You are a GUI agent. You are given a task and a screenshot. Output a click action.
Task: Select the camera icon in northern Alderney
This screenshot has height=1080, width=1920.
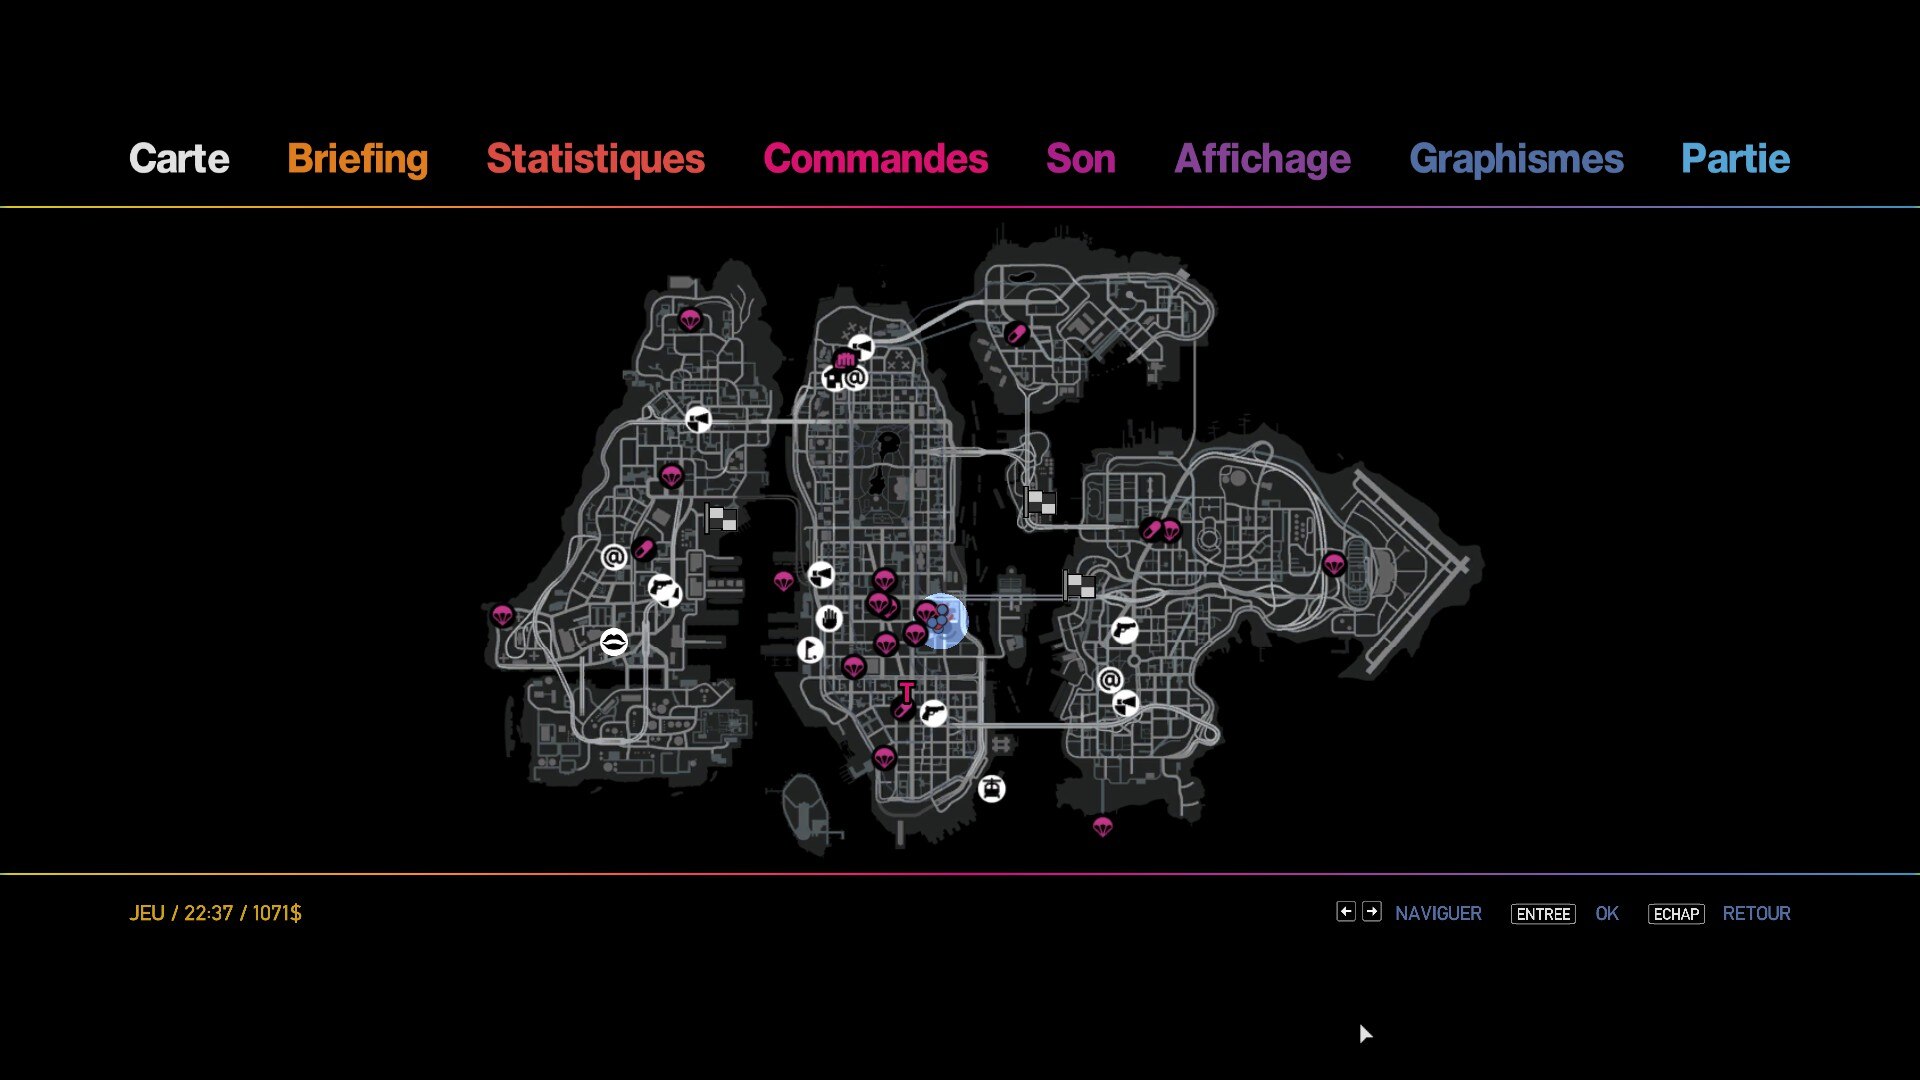point(698,420)
